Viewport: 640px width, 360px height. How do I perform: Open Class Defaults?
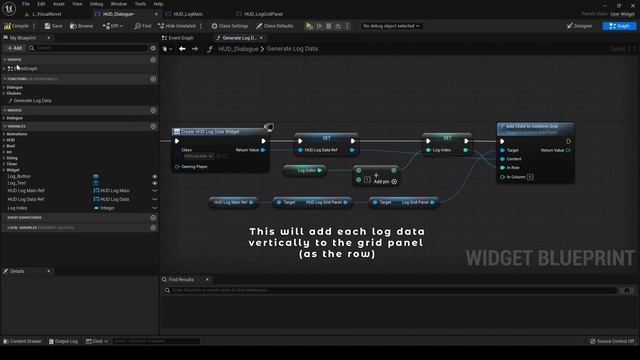pos(275,26)
